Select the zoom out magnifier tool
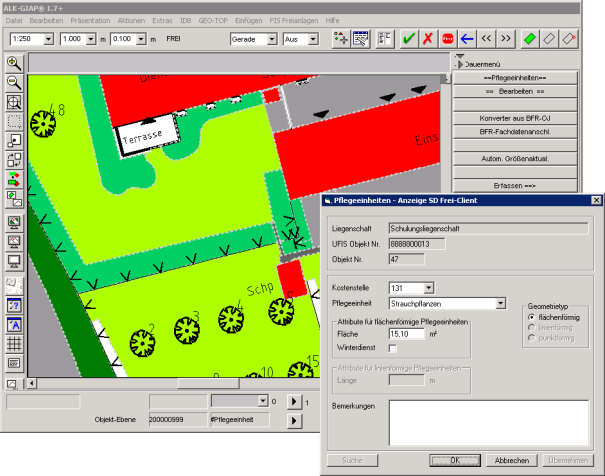This screenshot has width=605, height=476. click(14, 82)
